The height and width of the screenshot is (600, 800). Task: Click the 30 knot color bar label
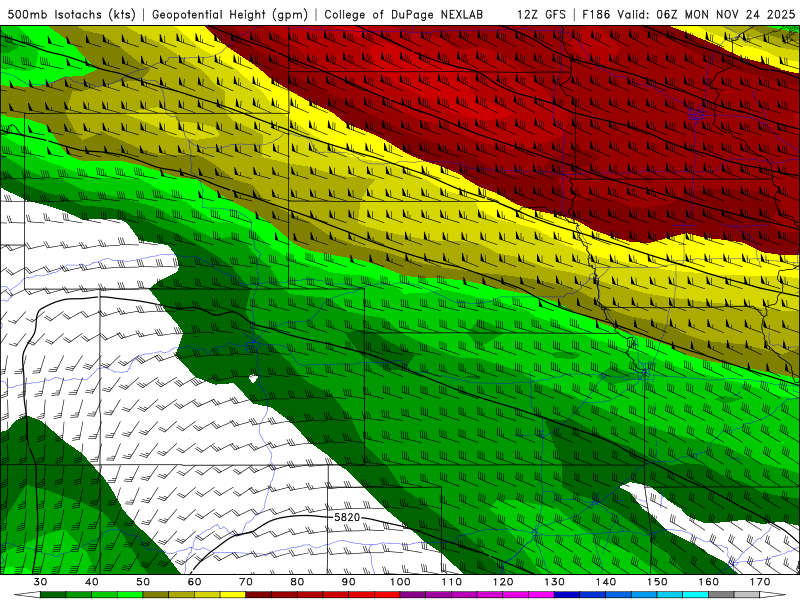[40, 582]
